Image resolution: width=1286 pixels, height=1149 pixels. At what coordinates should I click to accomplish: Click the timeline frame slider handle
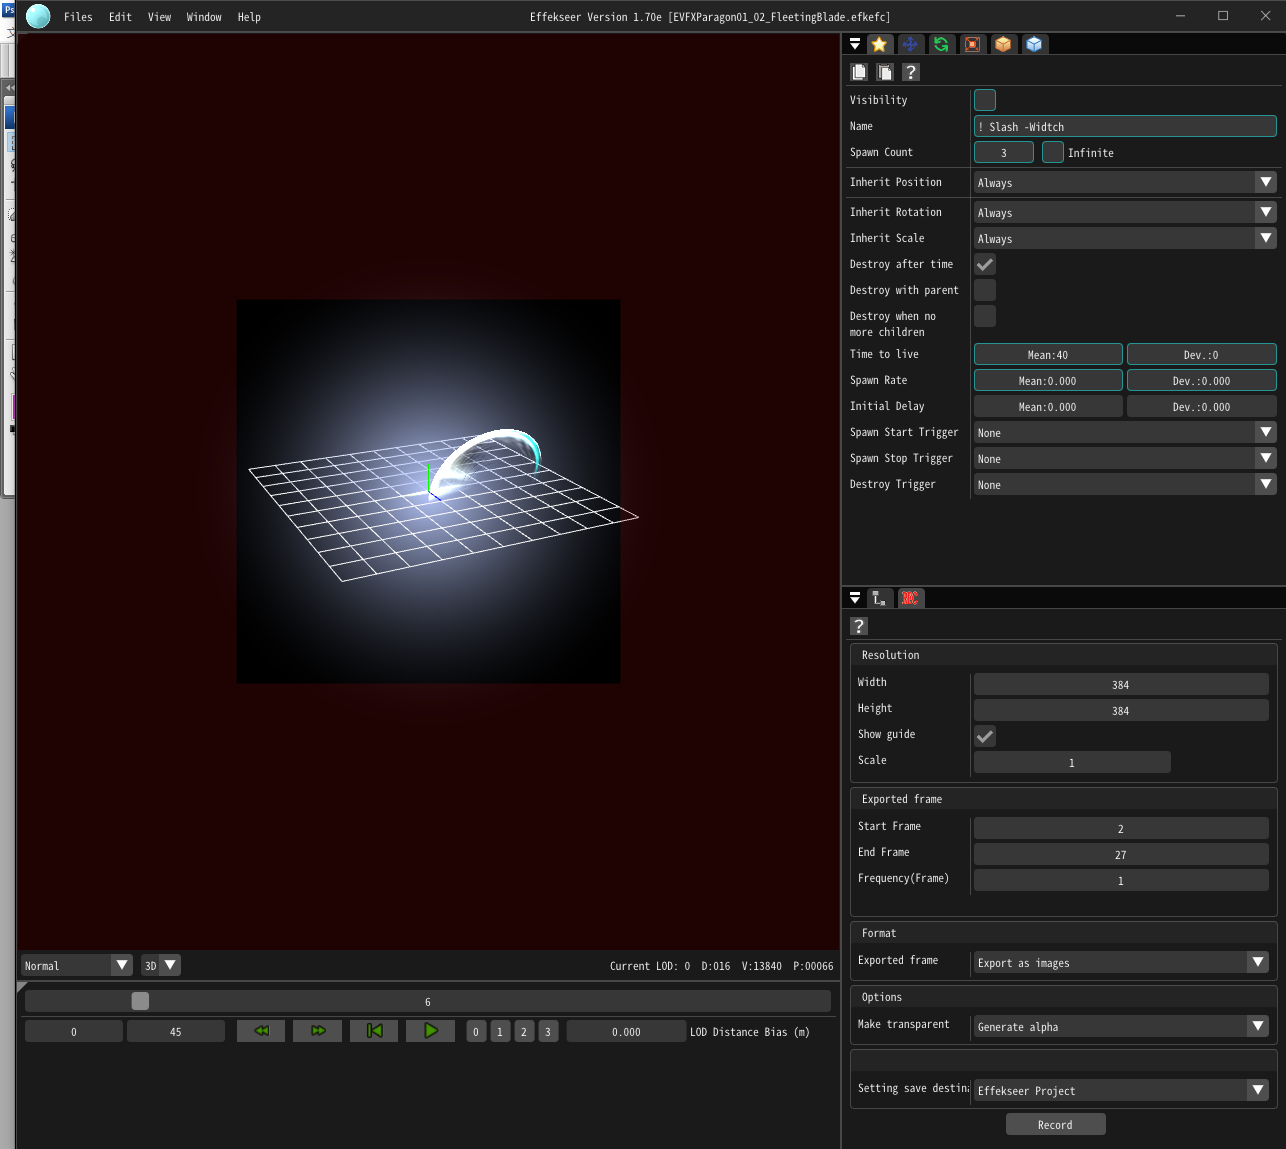[x=140, y=1001]
